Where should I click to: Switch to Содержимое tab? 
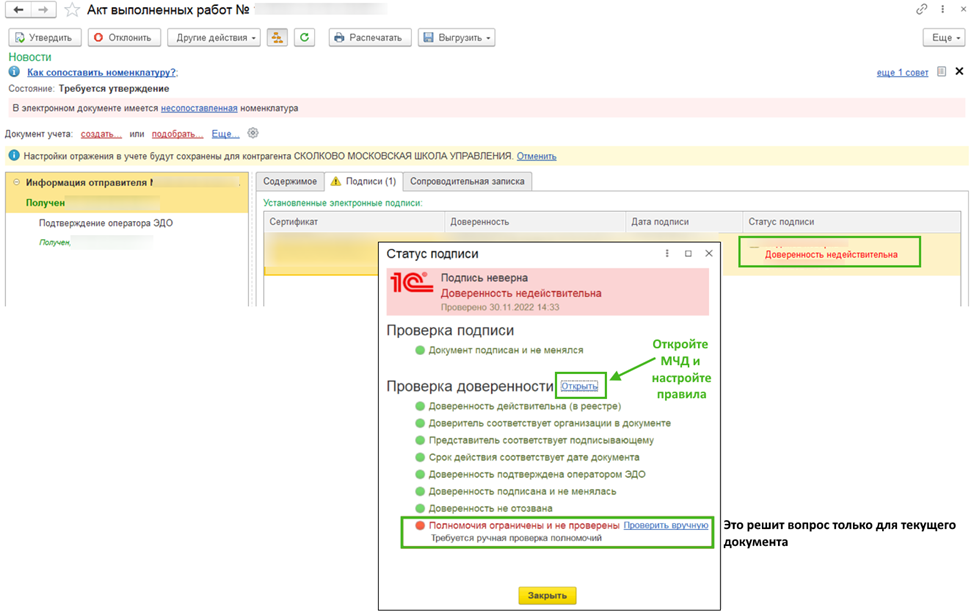289,181
